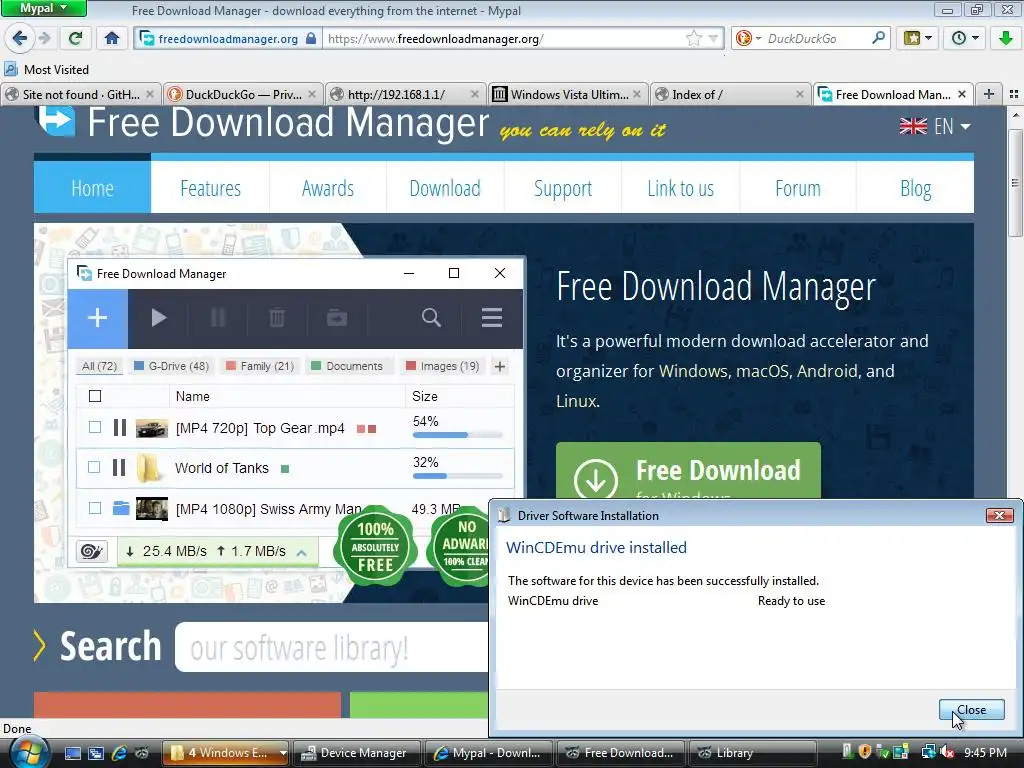This screenshot has width=1024, height=768.
Task: Open the Mypal application menu button
Action: pyautogui.click(x=44, y=8)
